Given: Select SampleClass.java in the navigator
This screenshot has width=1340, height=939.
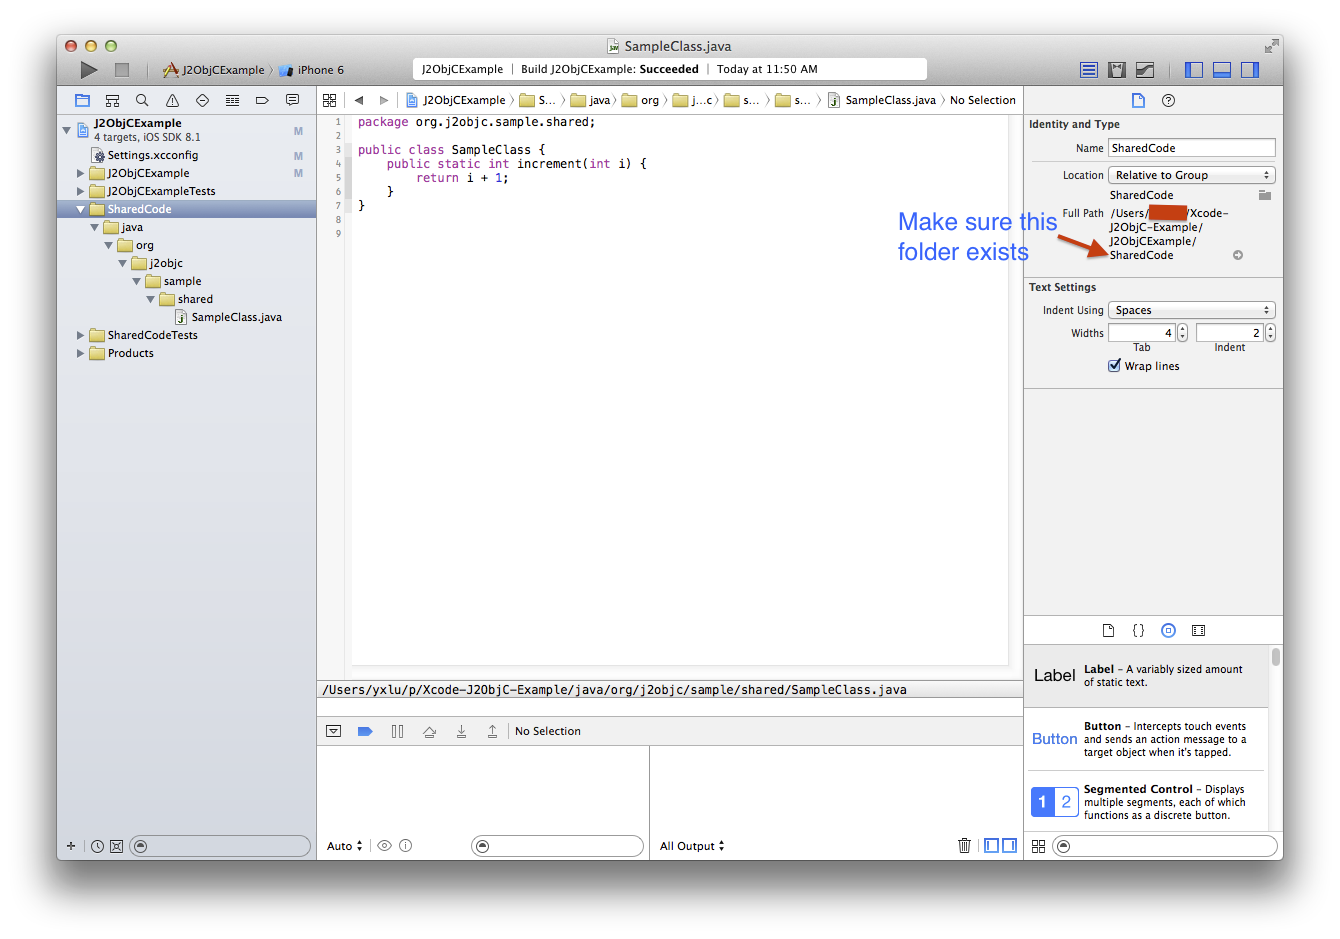Looking at the screenshot, I should [x=236, y=317].
